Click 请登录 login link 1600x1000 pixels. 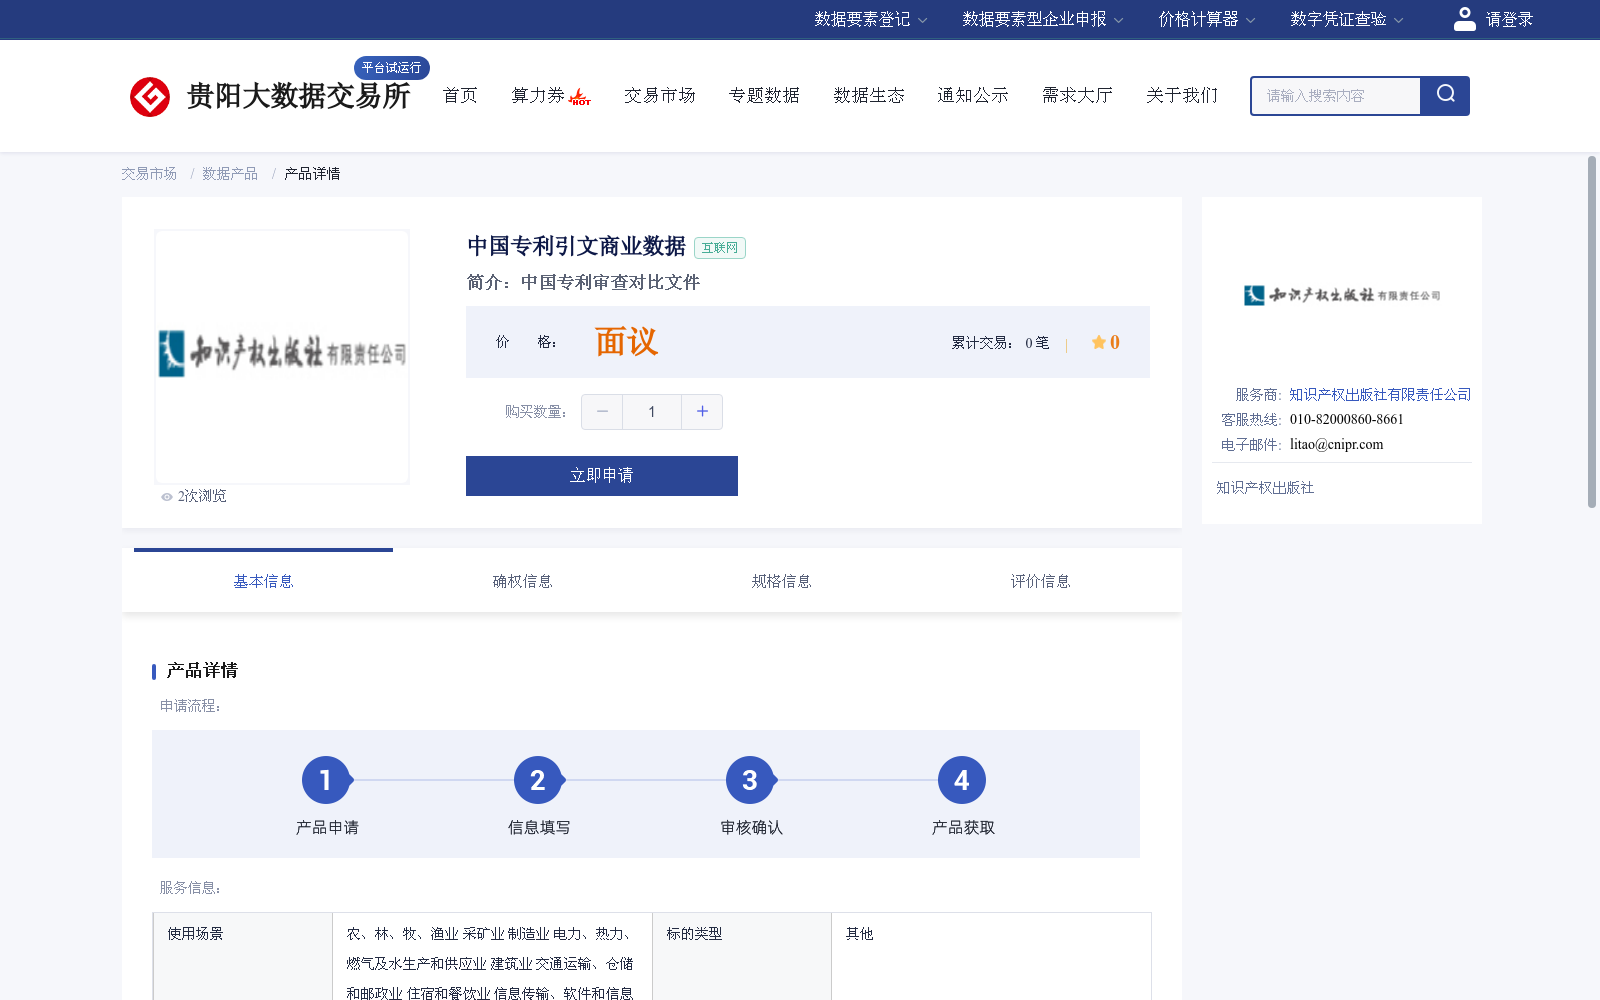1509,19
